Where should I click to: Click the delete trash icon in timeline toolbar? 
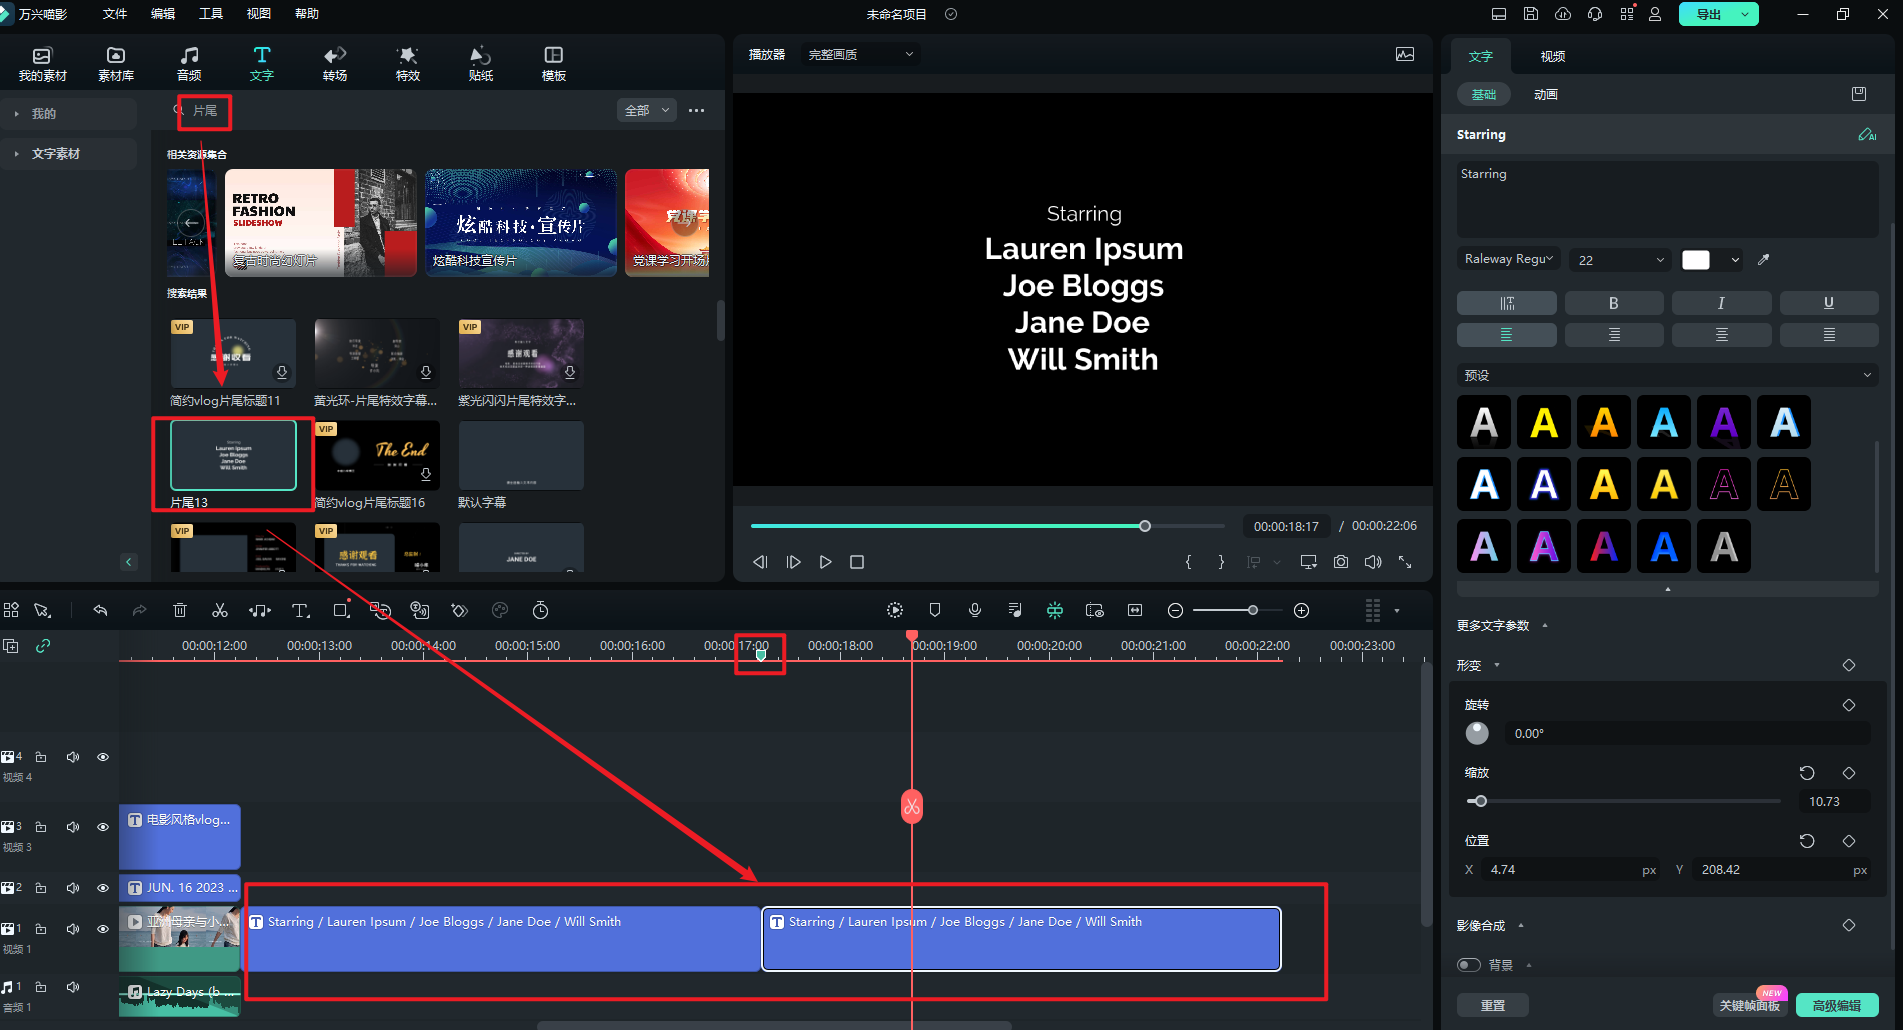click(180, 610)
